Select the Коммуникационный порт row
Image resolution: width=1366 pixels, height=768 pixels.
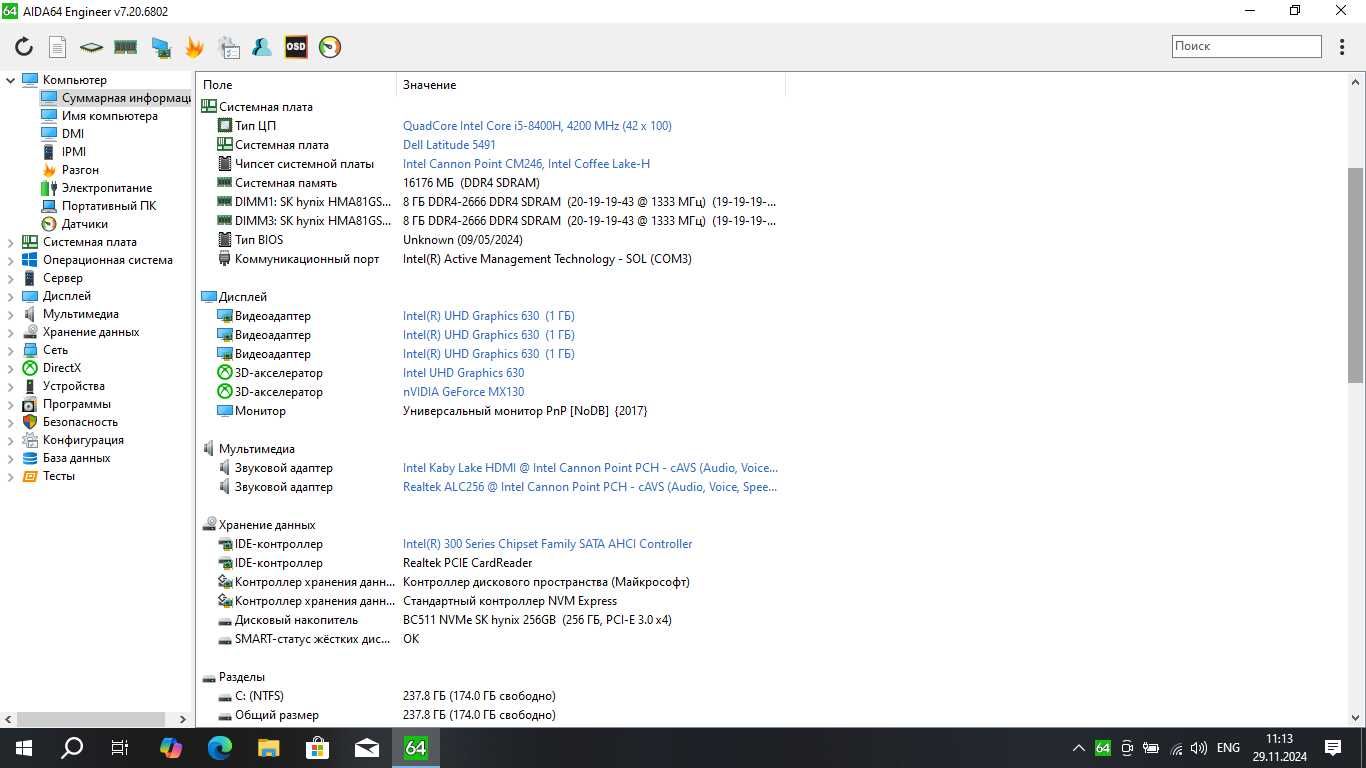(x=490, y=259)
